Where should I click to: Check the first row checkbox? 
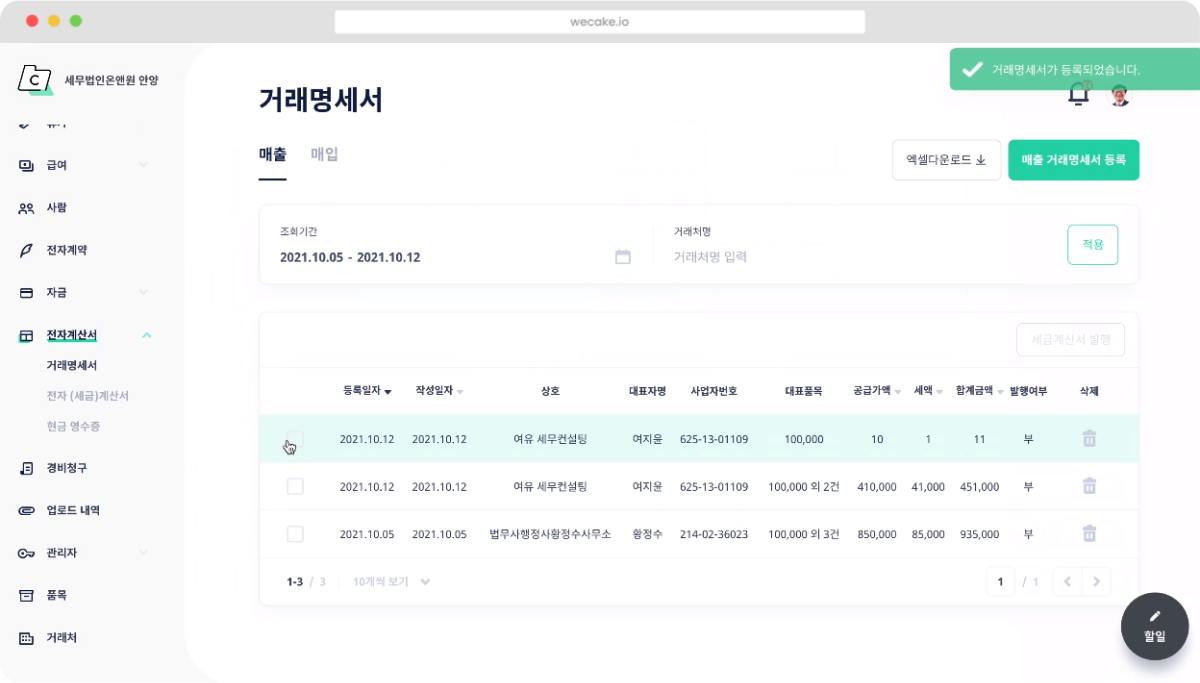[295, 439]
